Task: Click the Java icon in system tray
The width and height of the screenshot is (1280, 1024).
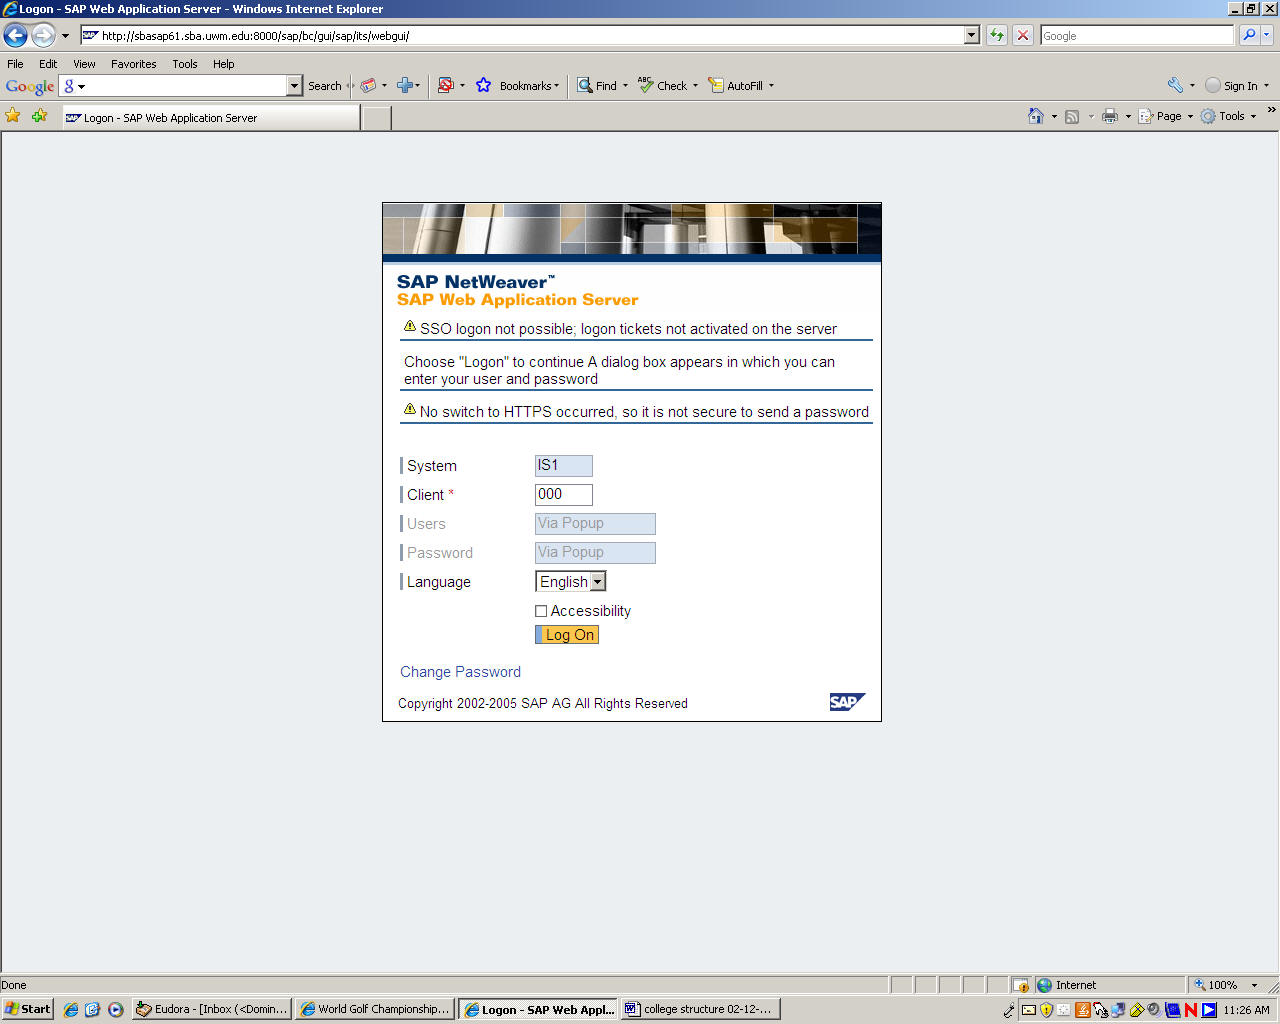Action: 1083,1010
